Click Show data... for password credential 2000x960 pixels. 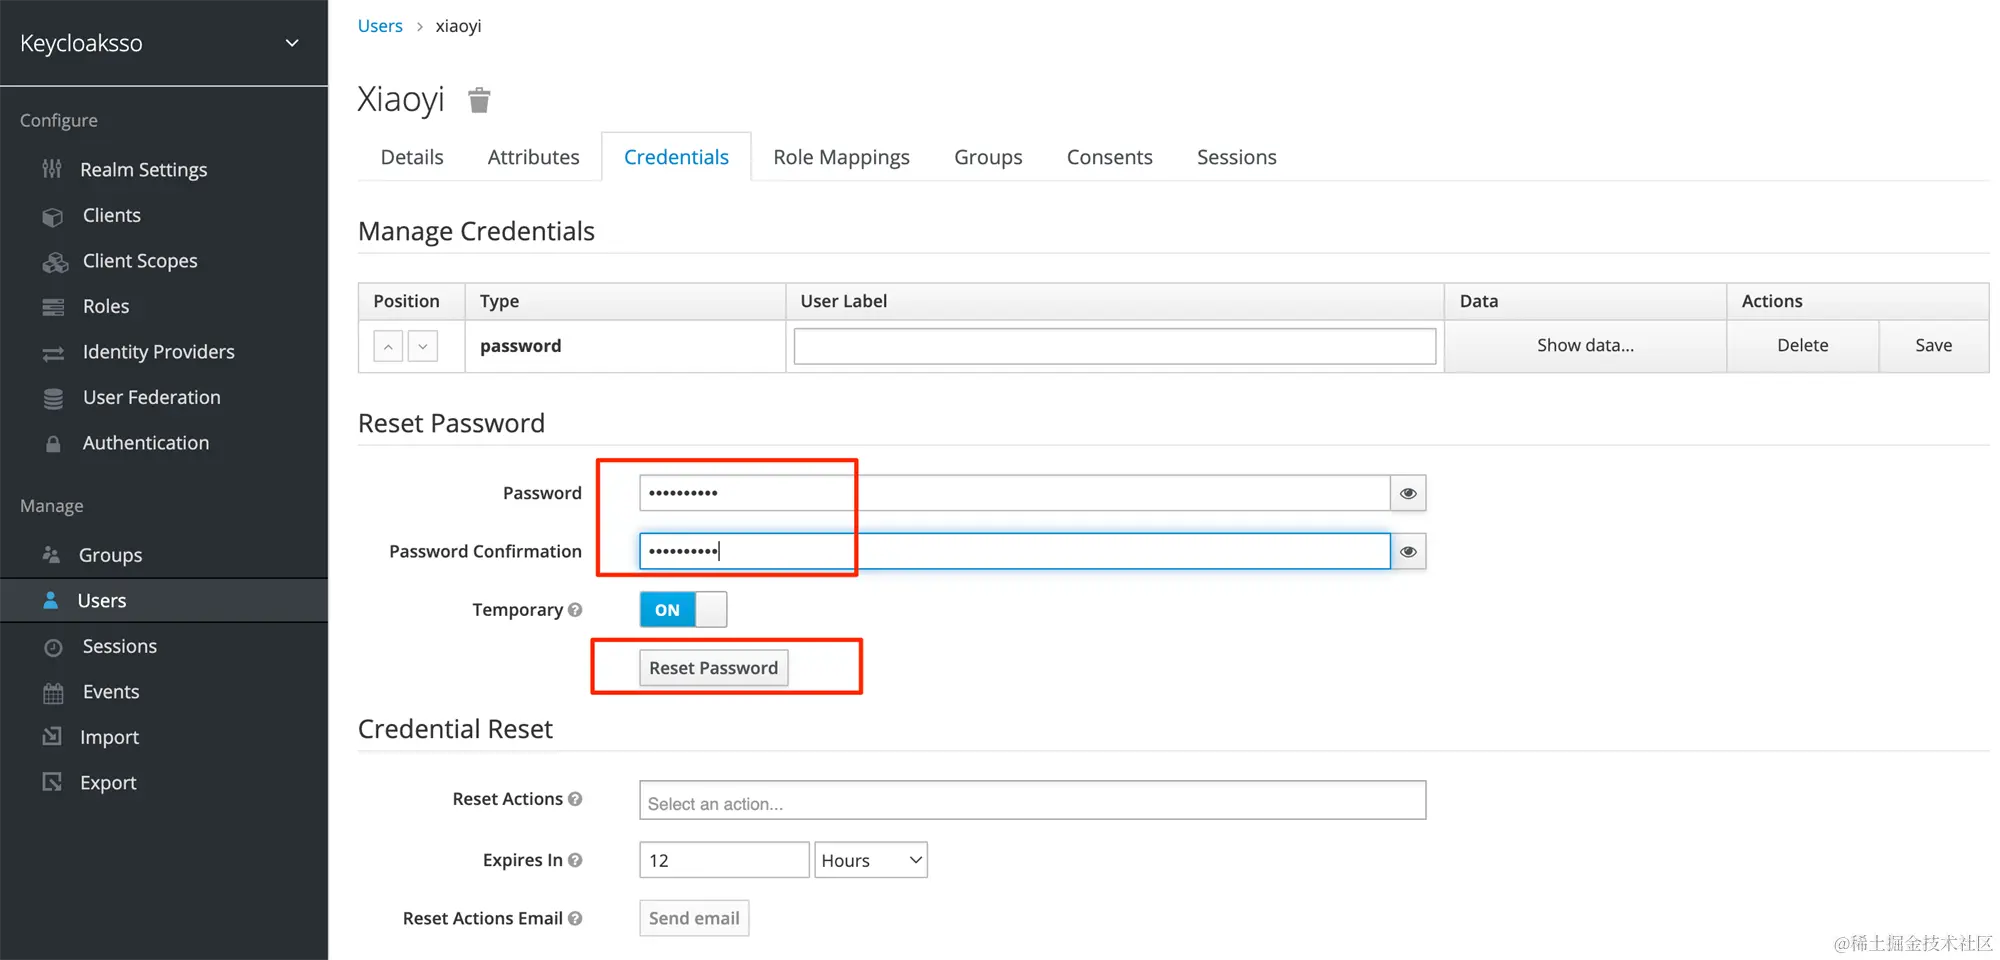[1585, 346]
